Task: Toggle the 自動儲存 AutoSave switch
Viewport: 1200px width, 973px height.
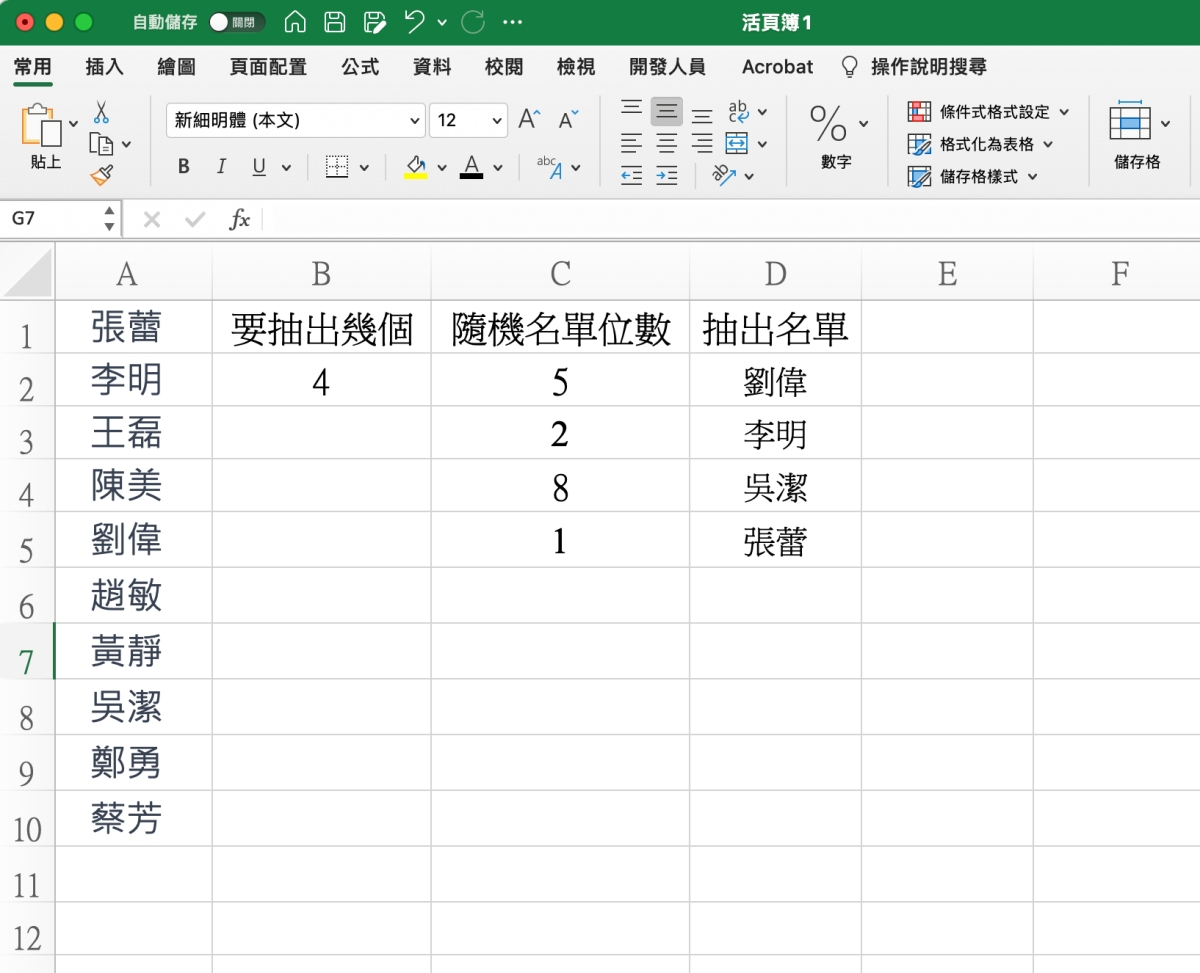Action: [236, 22]
